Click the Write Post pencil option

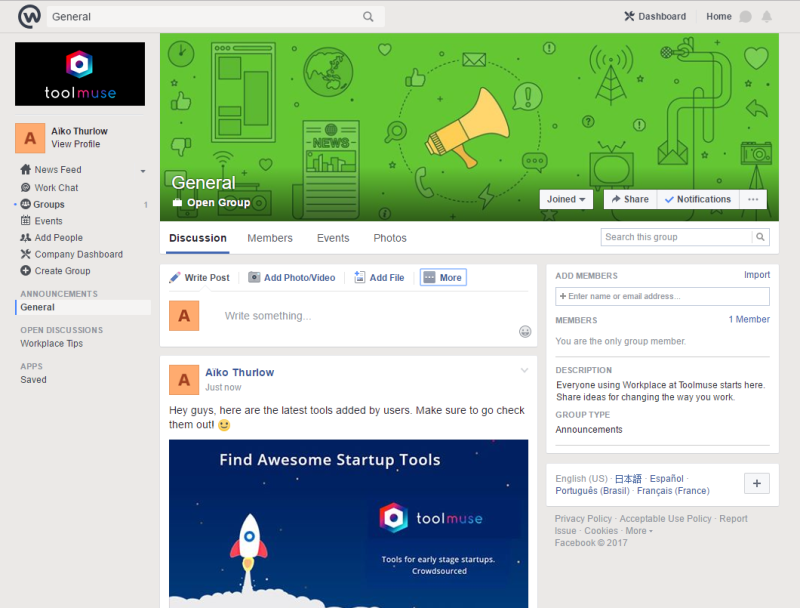point(199,277)
